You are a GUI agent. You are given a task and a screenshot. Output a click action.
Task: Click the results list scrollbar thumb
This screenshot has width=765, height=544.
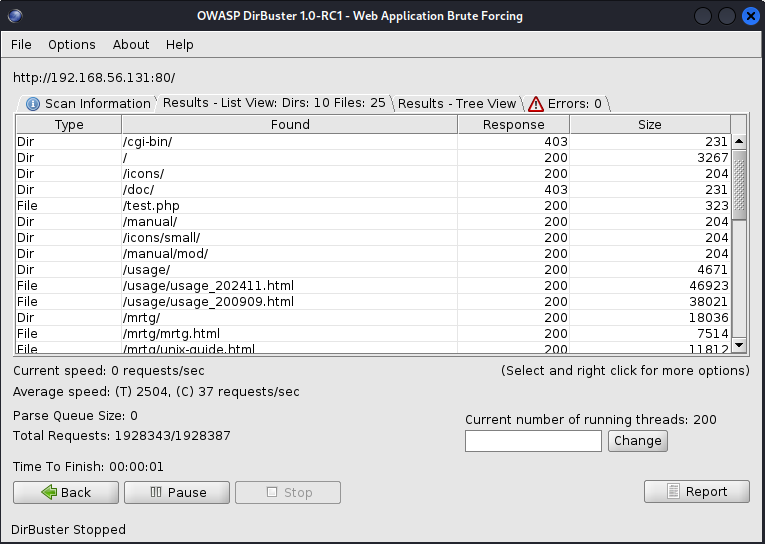(x=739, y=185)
